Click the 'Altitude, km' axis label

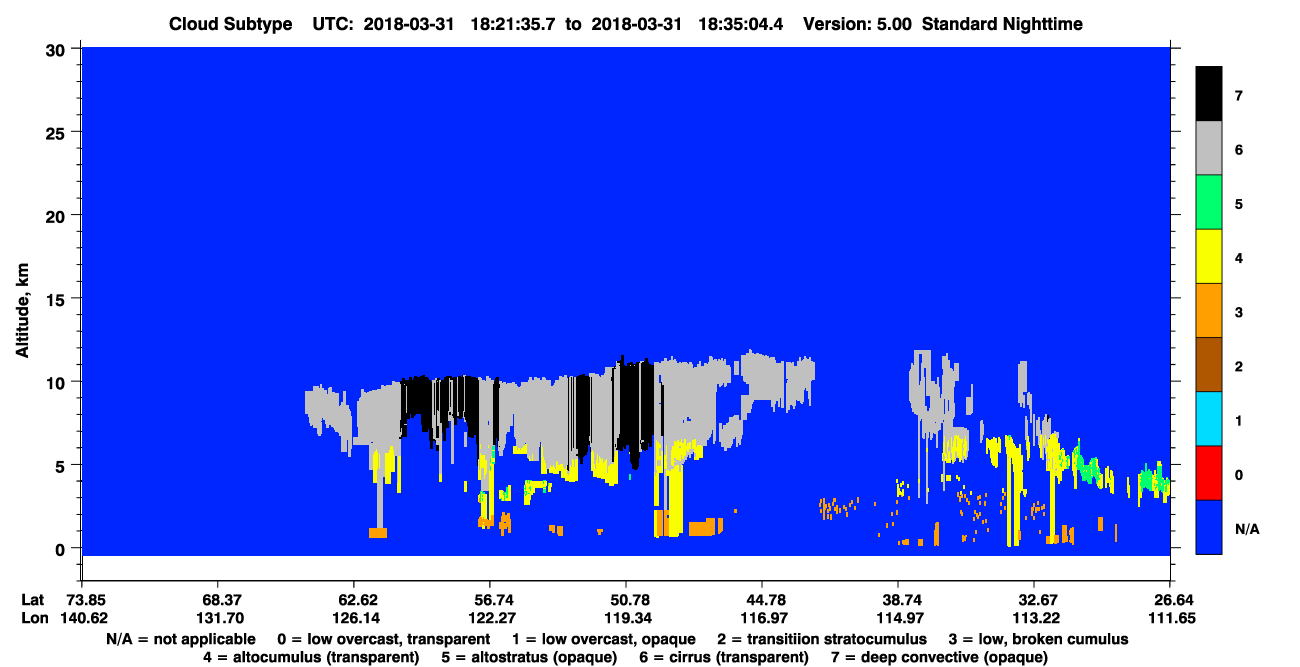(22, 312)
